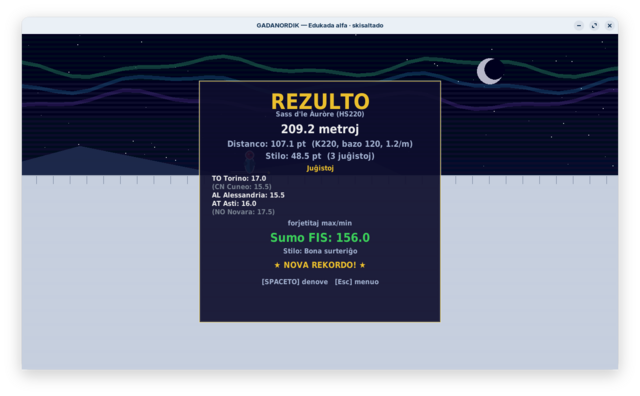Image resolution: width=640 pixels, height=396 pixels.
Task: Click the NOVA REKORDO! banner
Action: tap(320, 265)
